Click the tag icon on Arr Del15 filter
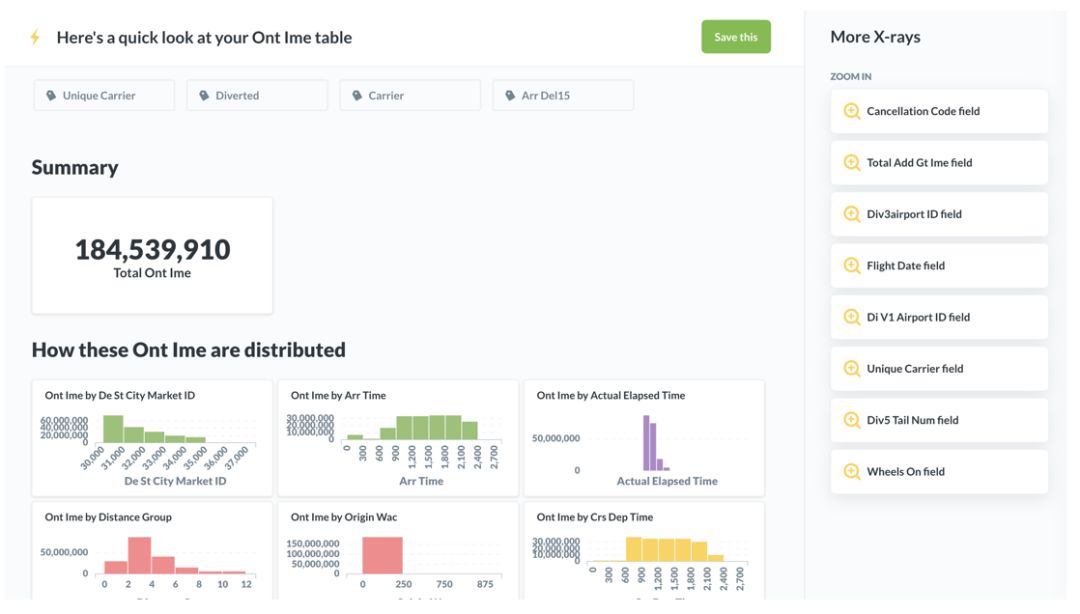Image resolution: width=1080 pixels, height=614 pixels. (x=510, y=96)
